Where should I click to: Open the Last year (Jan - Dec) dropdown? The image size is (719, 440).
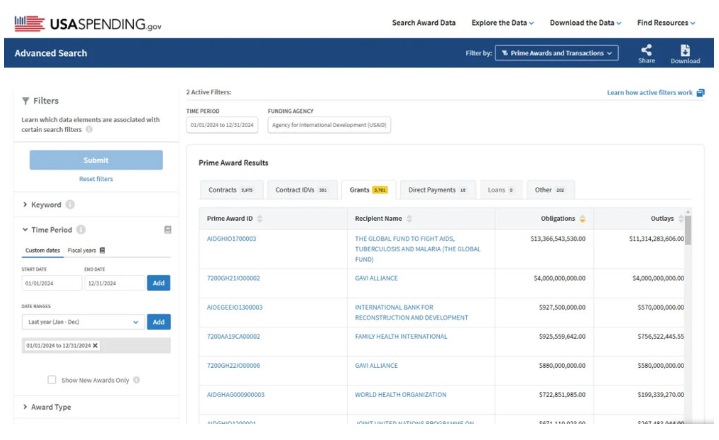click(x=83, y=322)
